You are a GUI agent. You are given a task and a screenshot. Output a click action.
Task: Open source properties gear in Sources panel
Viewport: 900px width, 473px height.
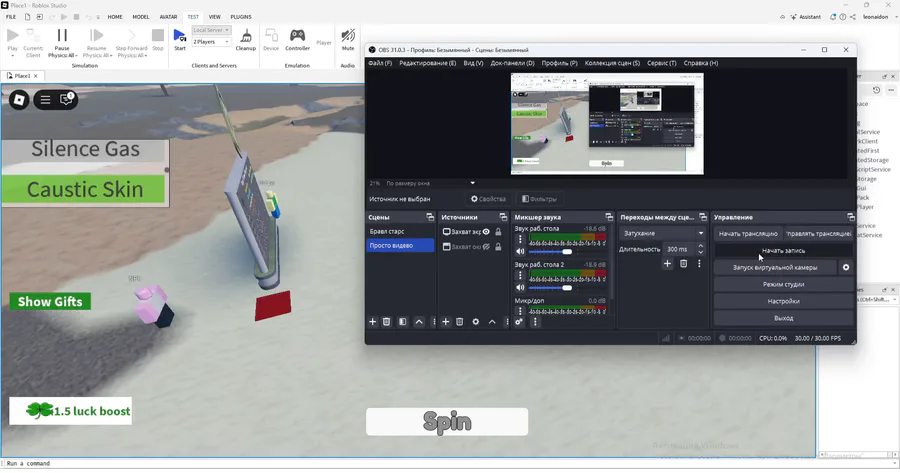coord(476,322)
